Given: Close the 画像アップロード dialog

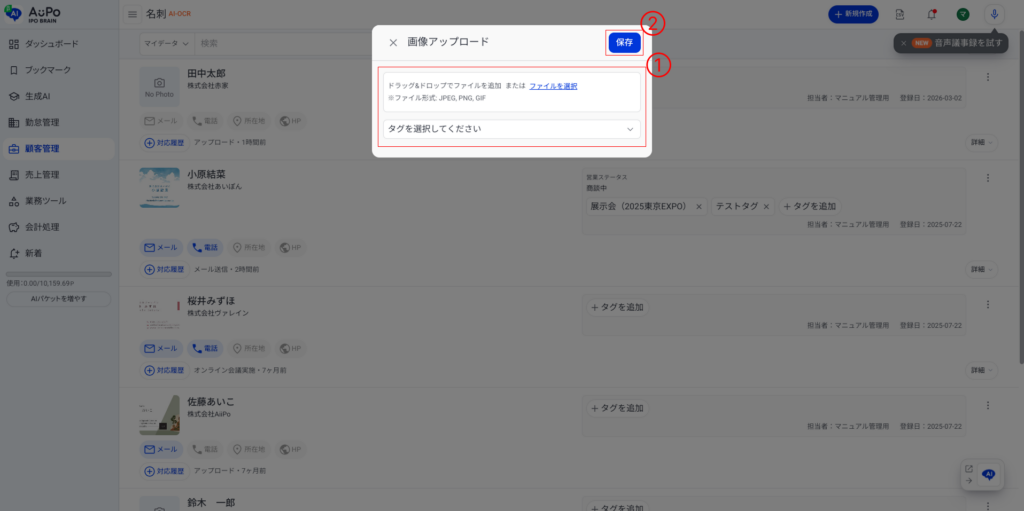Looking at the screenshot, I should tap(393, 43).
